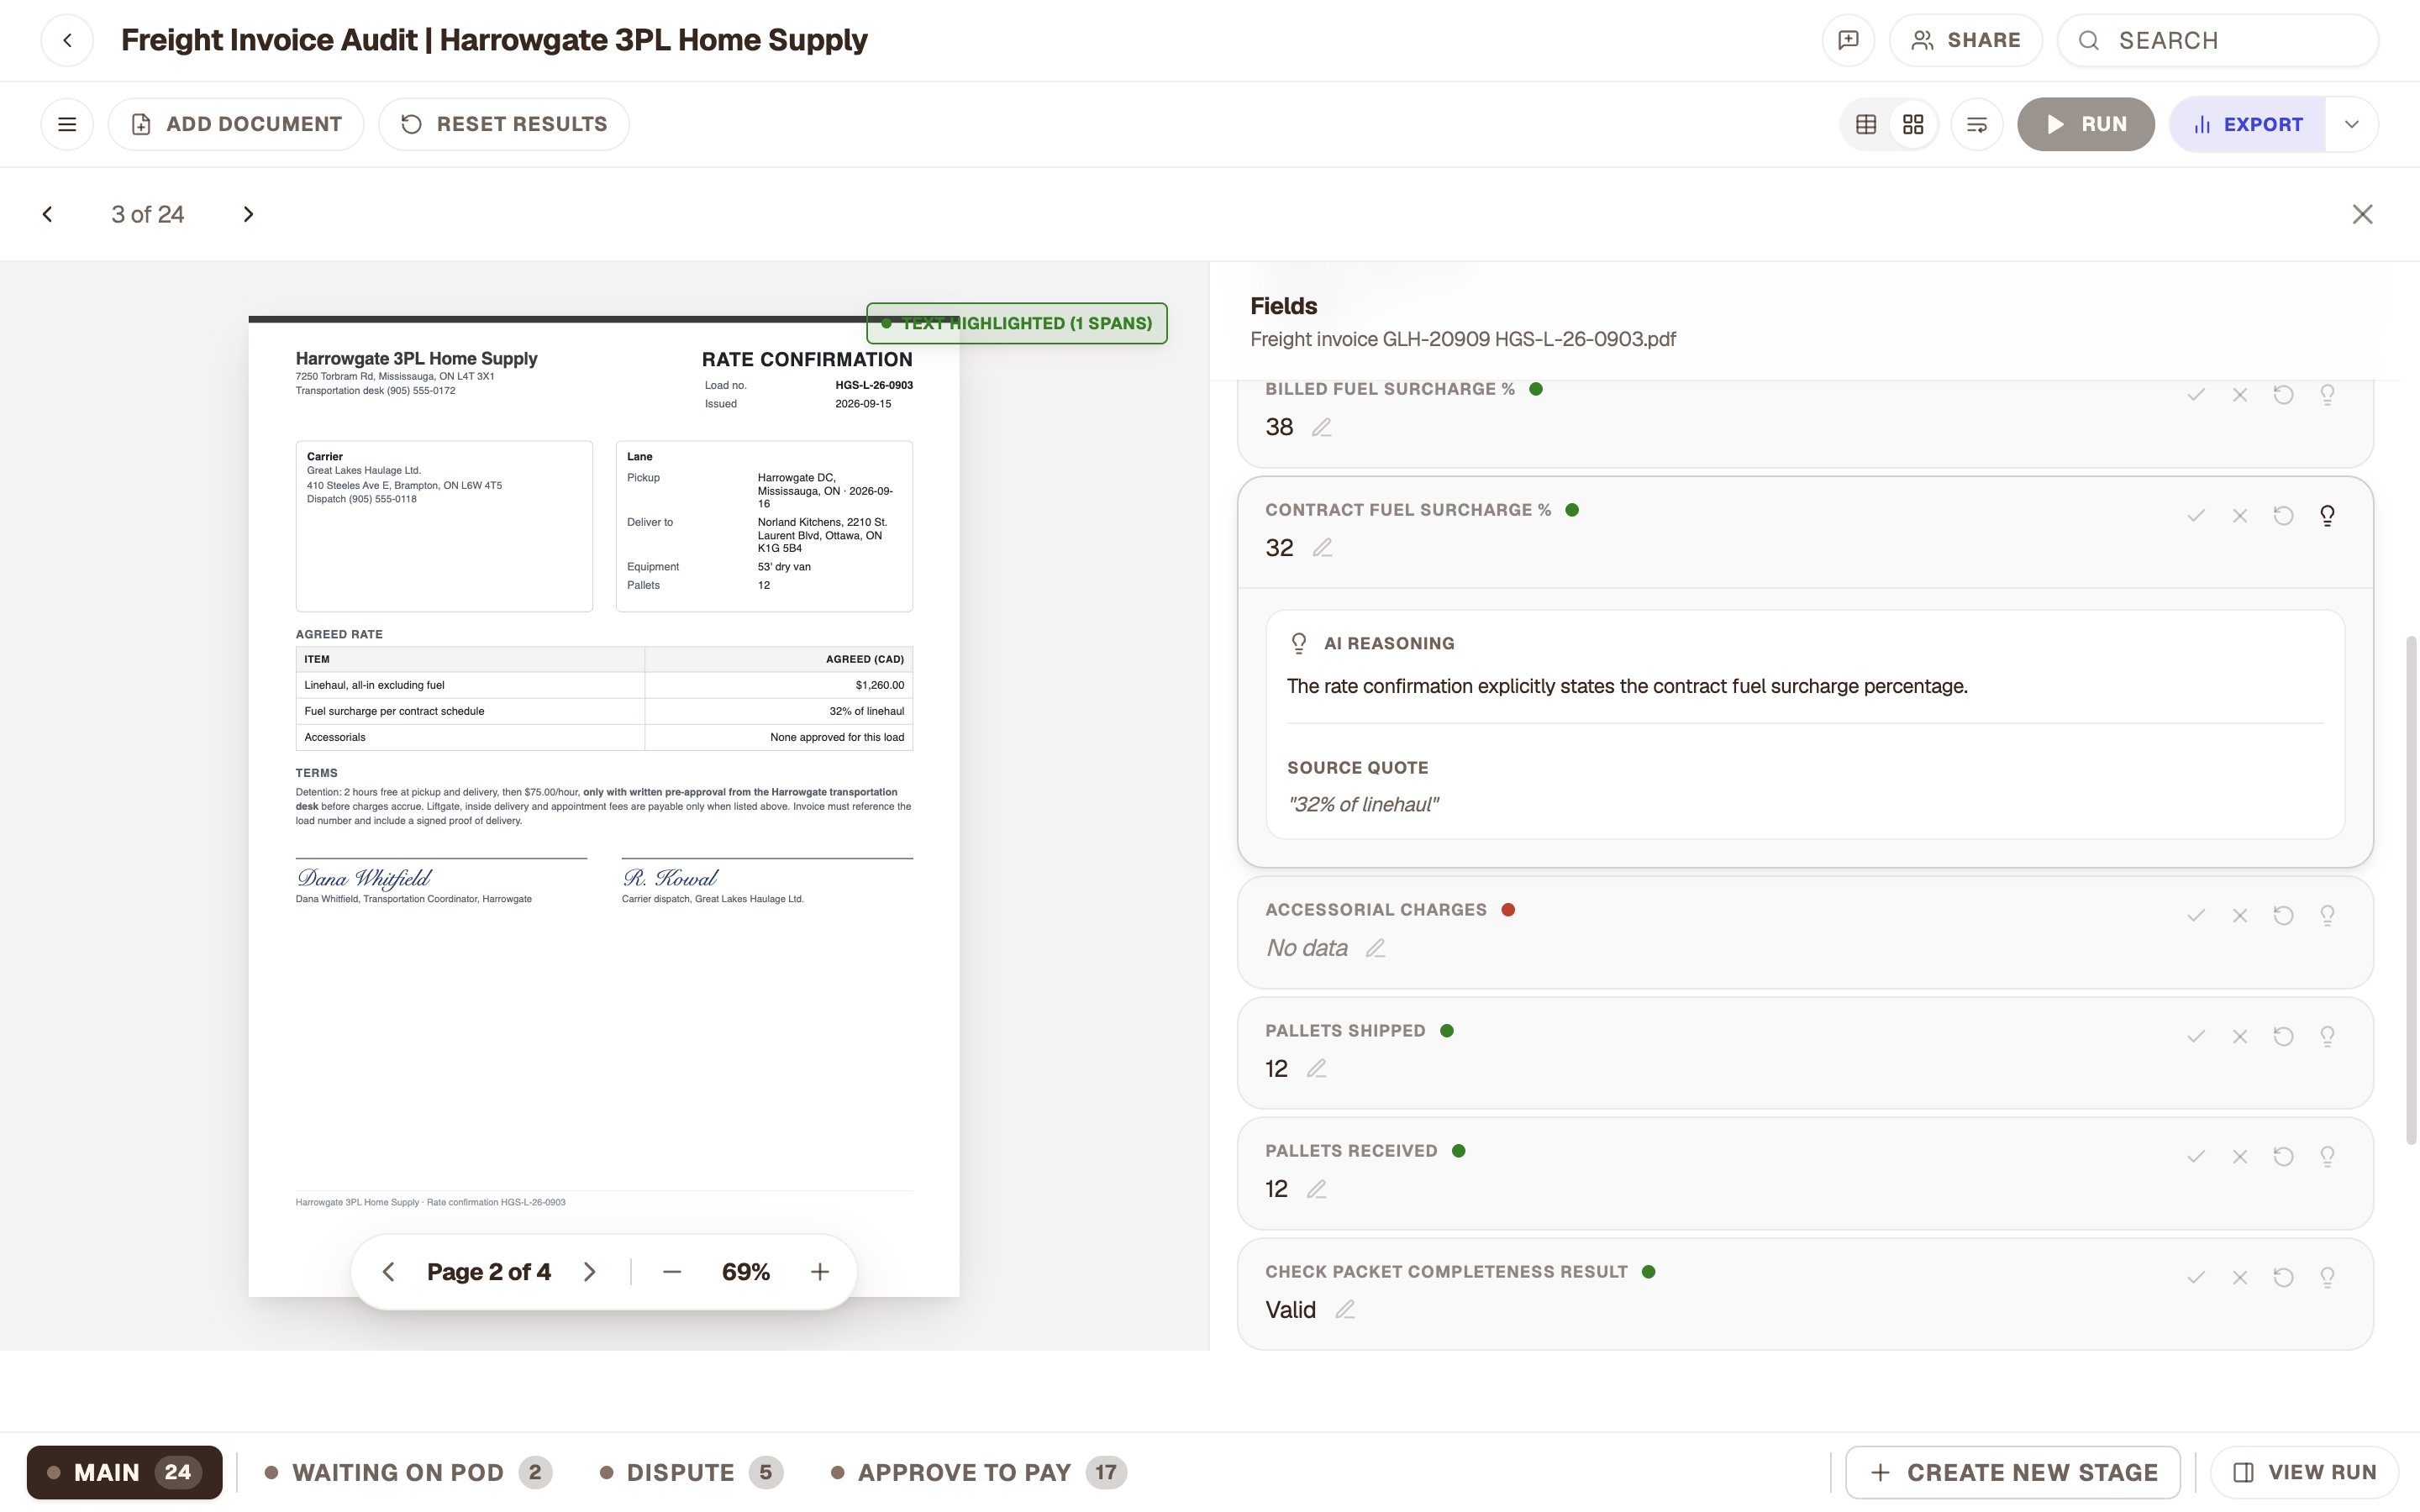Open the Approve to Pay stage
The image size is (2420, 1512).
[x=978, y=1472]
